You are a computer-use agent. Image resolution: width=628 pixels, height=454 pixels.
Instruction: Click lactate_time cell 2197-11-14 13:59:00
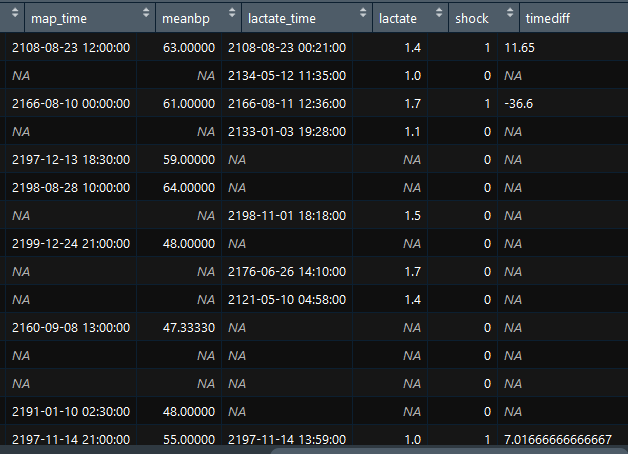(x=287, y=440)
